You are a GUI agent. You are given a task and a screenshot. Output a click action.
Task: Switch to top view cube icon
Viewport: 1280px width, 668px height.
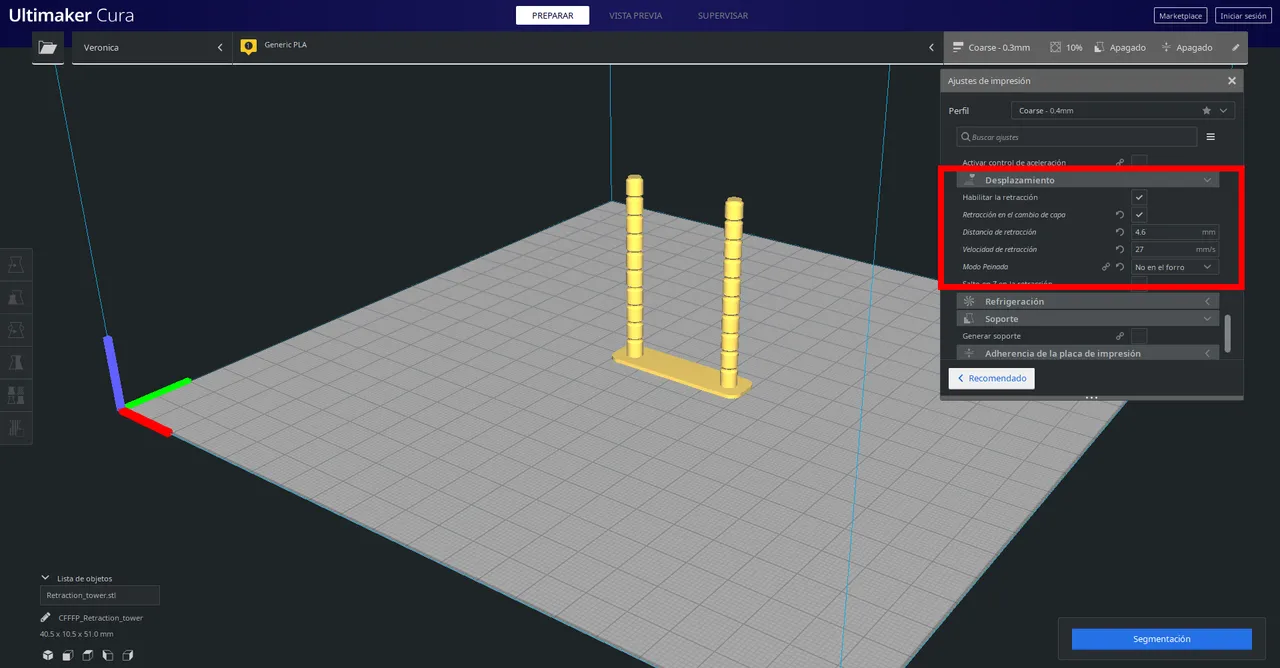87,656
